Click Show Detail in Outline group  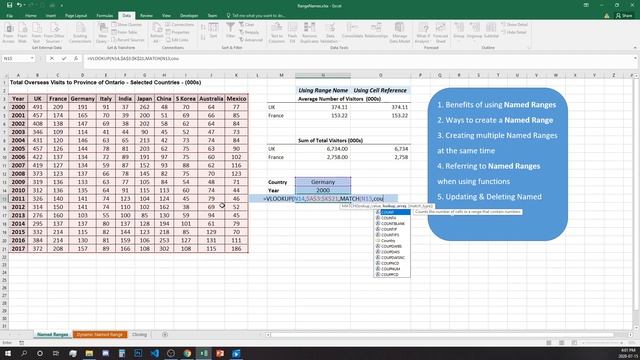coord(514,24)
